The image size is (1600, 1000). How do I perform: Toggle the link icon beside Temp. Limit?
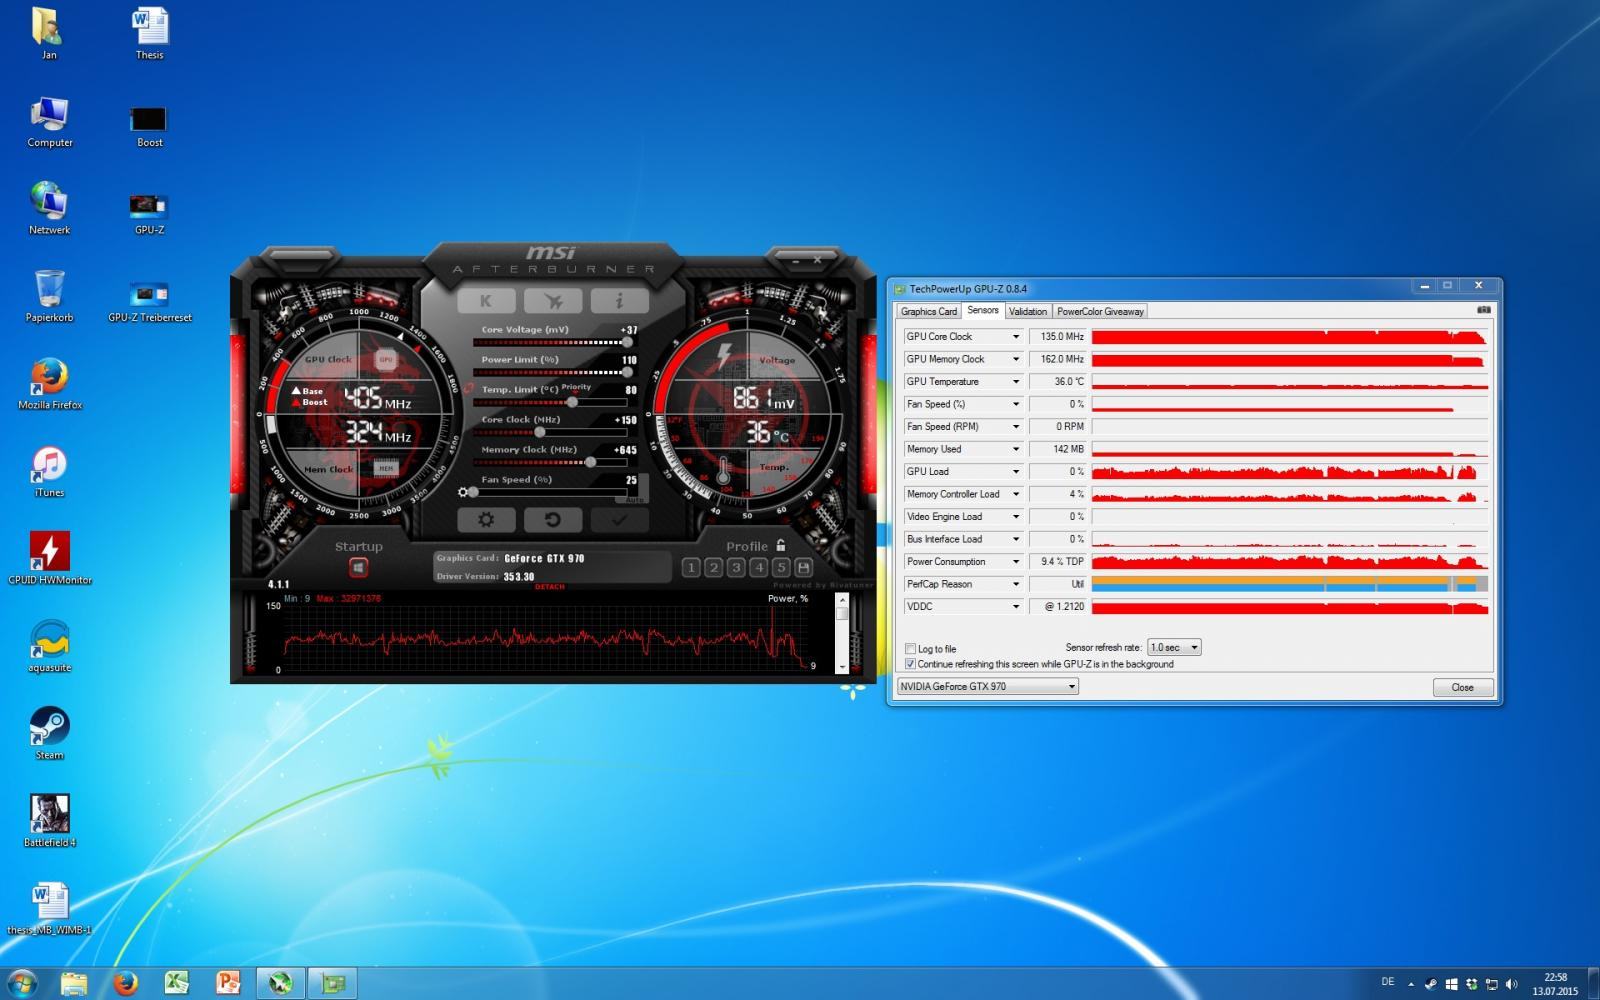pyautogui.click(x=469, y=388)
